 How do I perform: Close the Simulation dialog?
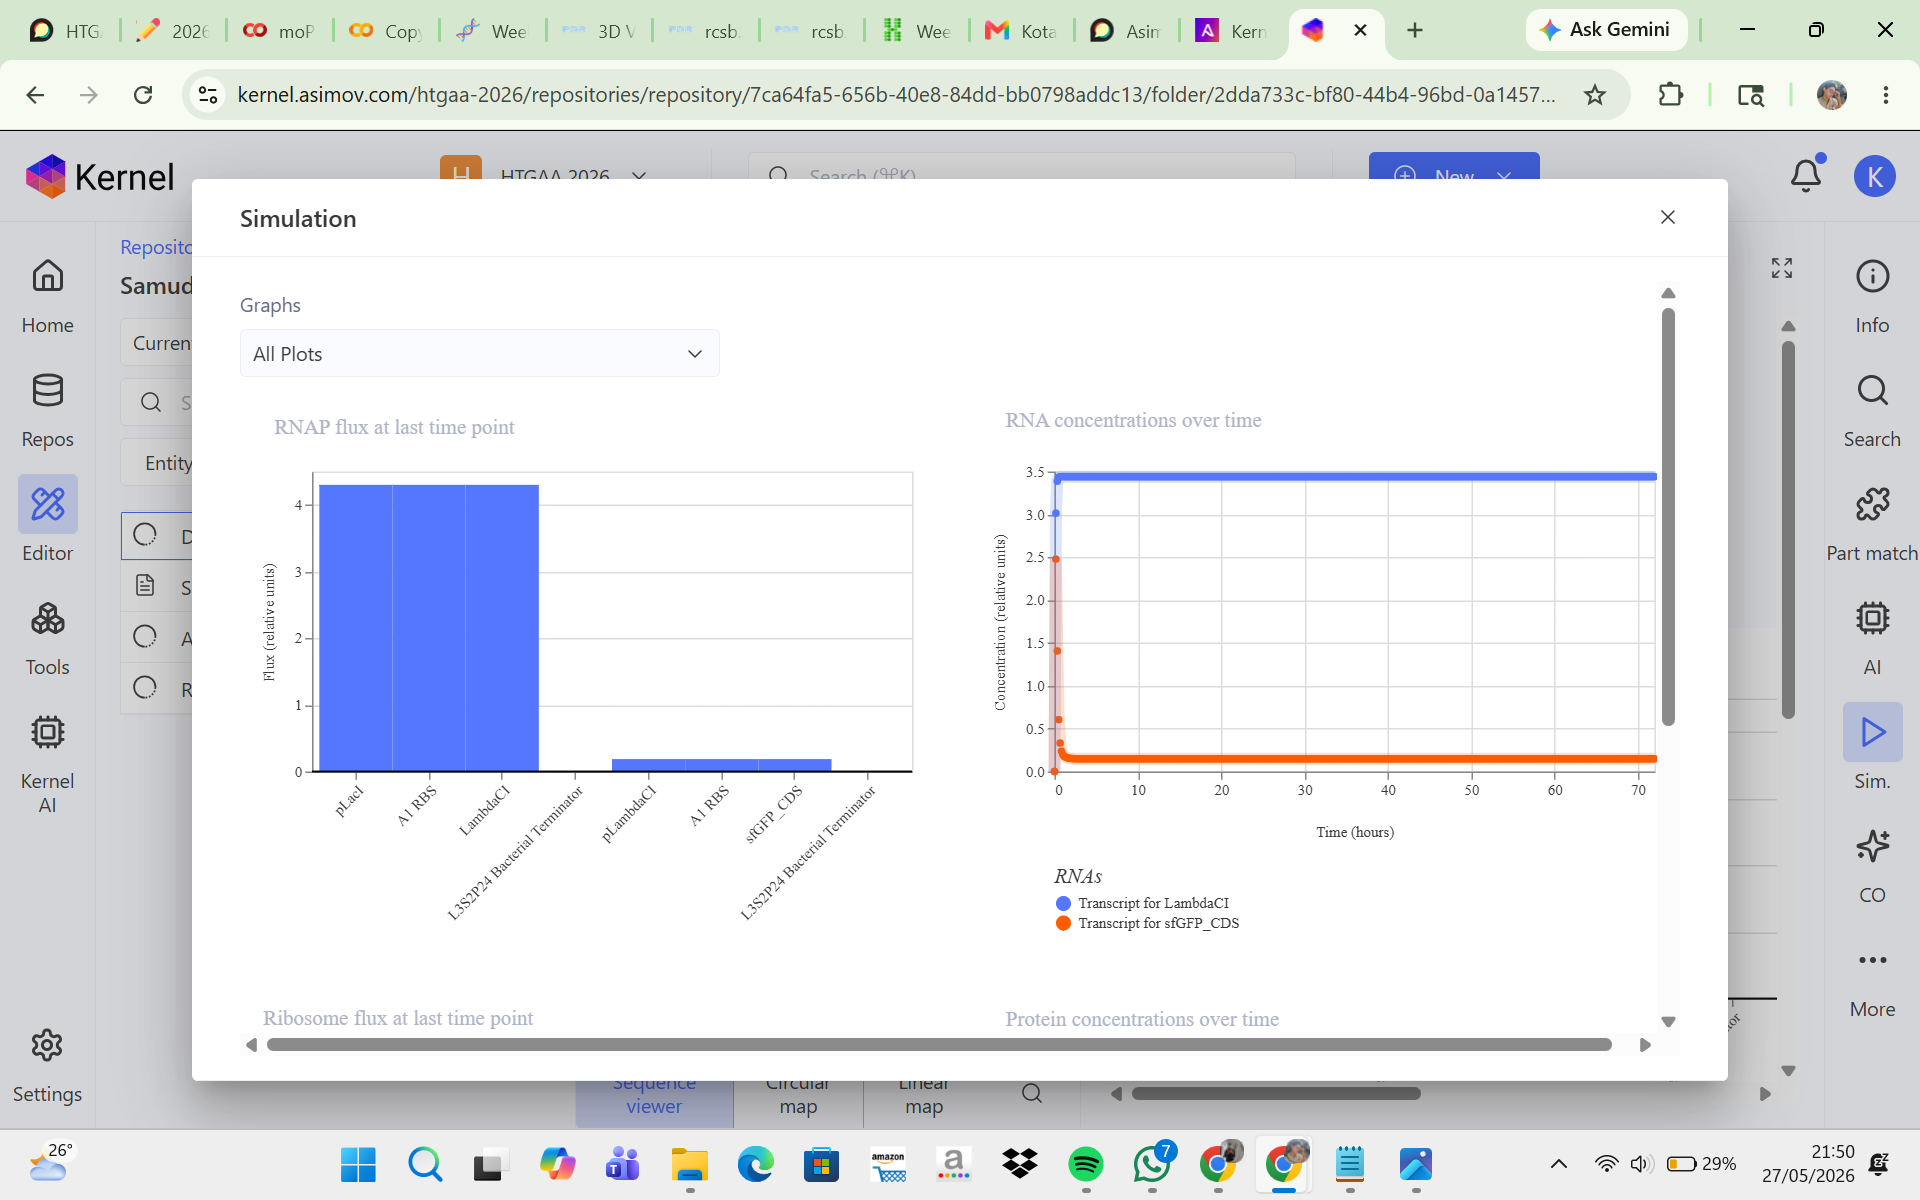click(x=1667, y=217)
